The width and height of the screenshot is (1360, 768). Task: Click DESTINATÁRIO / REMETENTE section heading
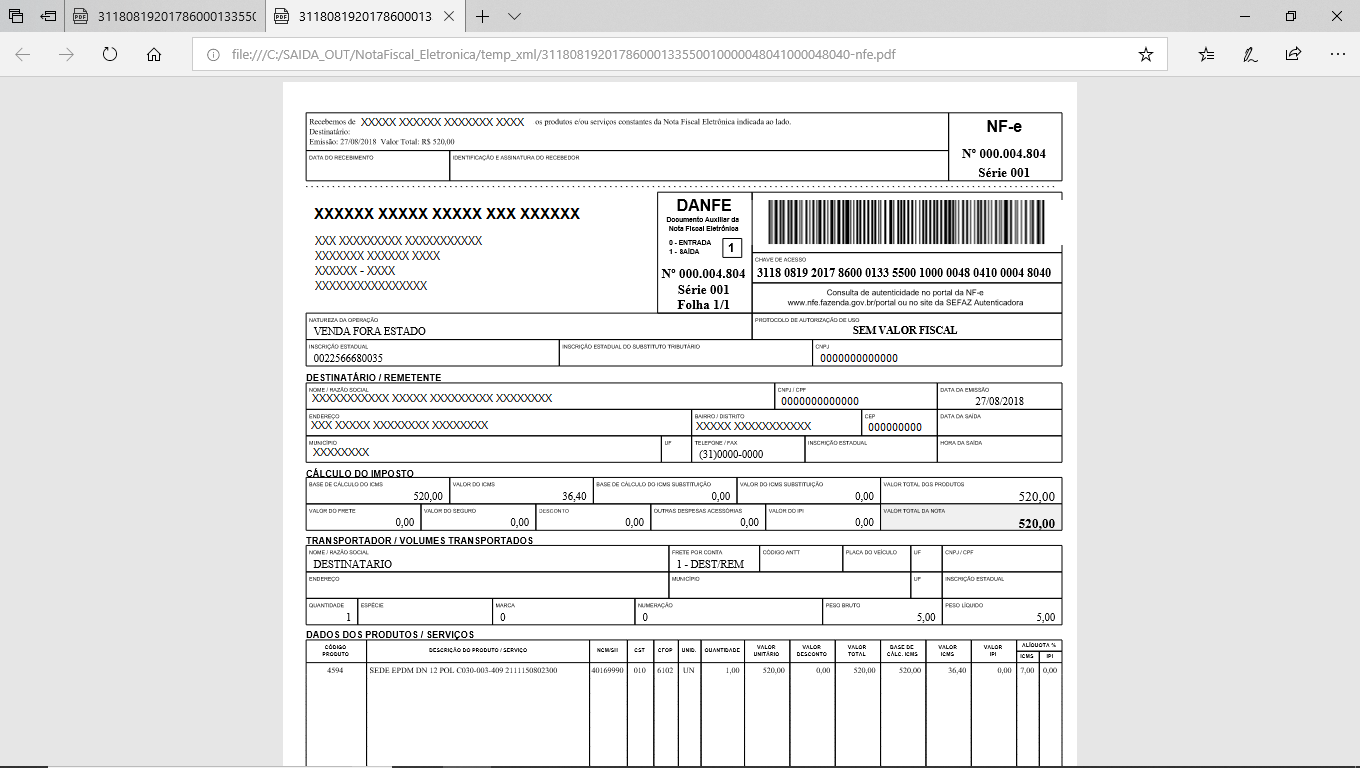373,378
